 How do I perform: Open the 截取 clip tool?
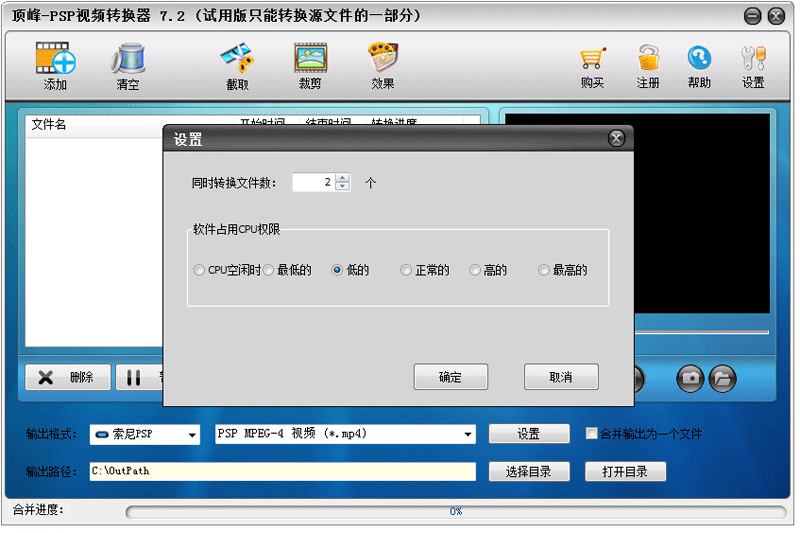(237, 58)
